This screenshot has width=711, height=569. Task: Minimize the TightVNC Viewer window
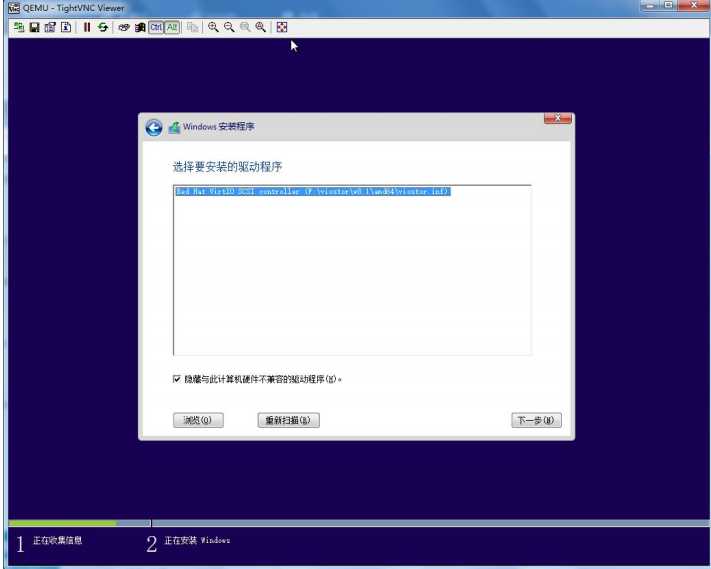651,5
